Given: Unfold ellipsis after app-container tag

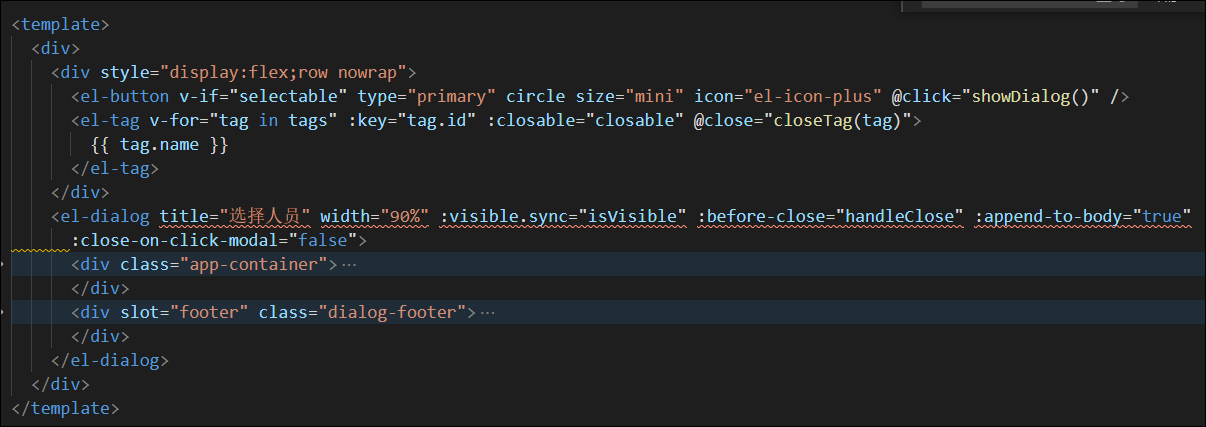Looking at the screenshot, I should (348, 265).
